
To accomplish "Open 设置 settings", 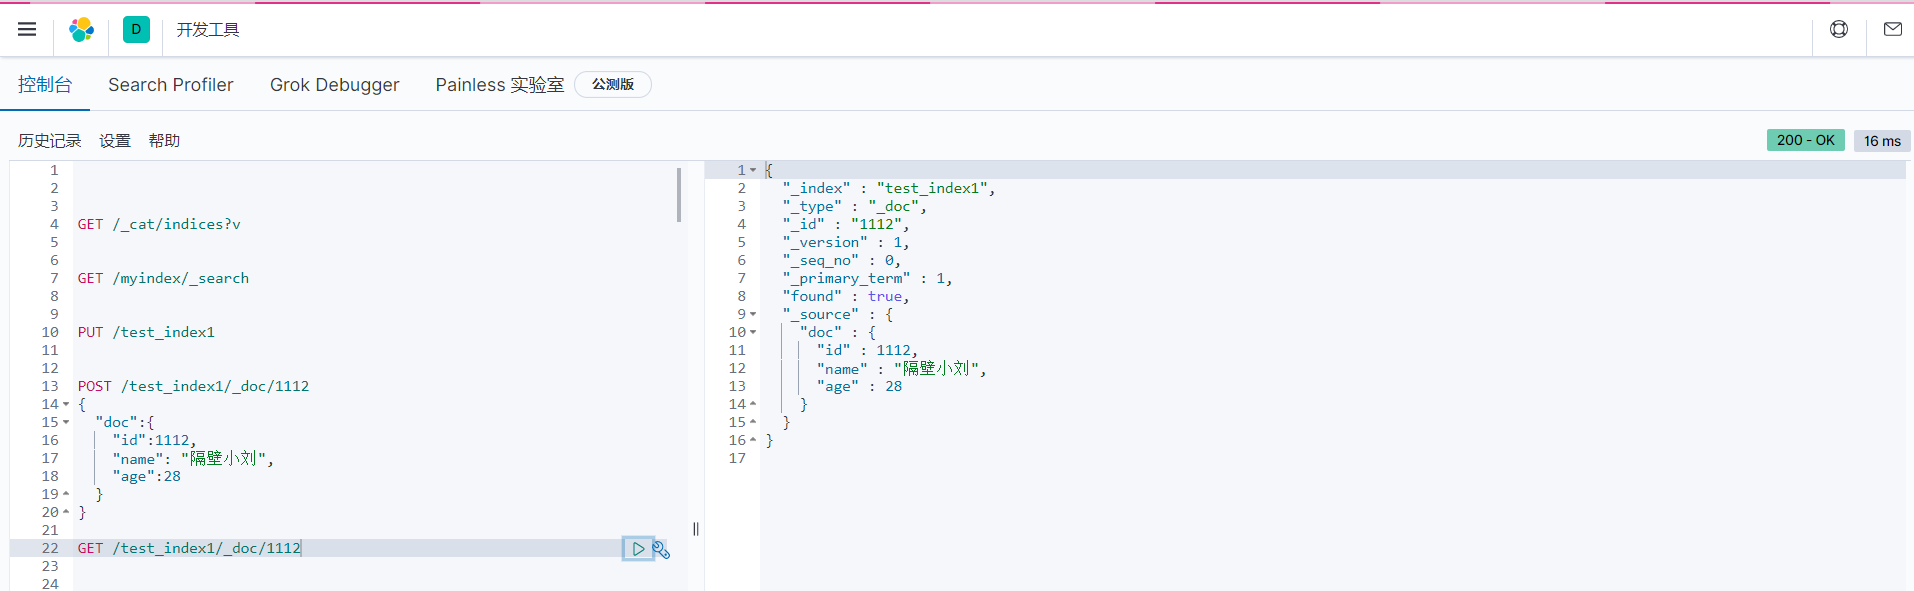I will tap(115, 141).
